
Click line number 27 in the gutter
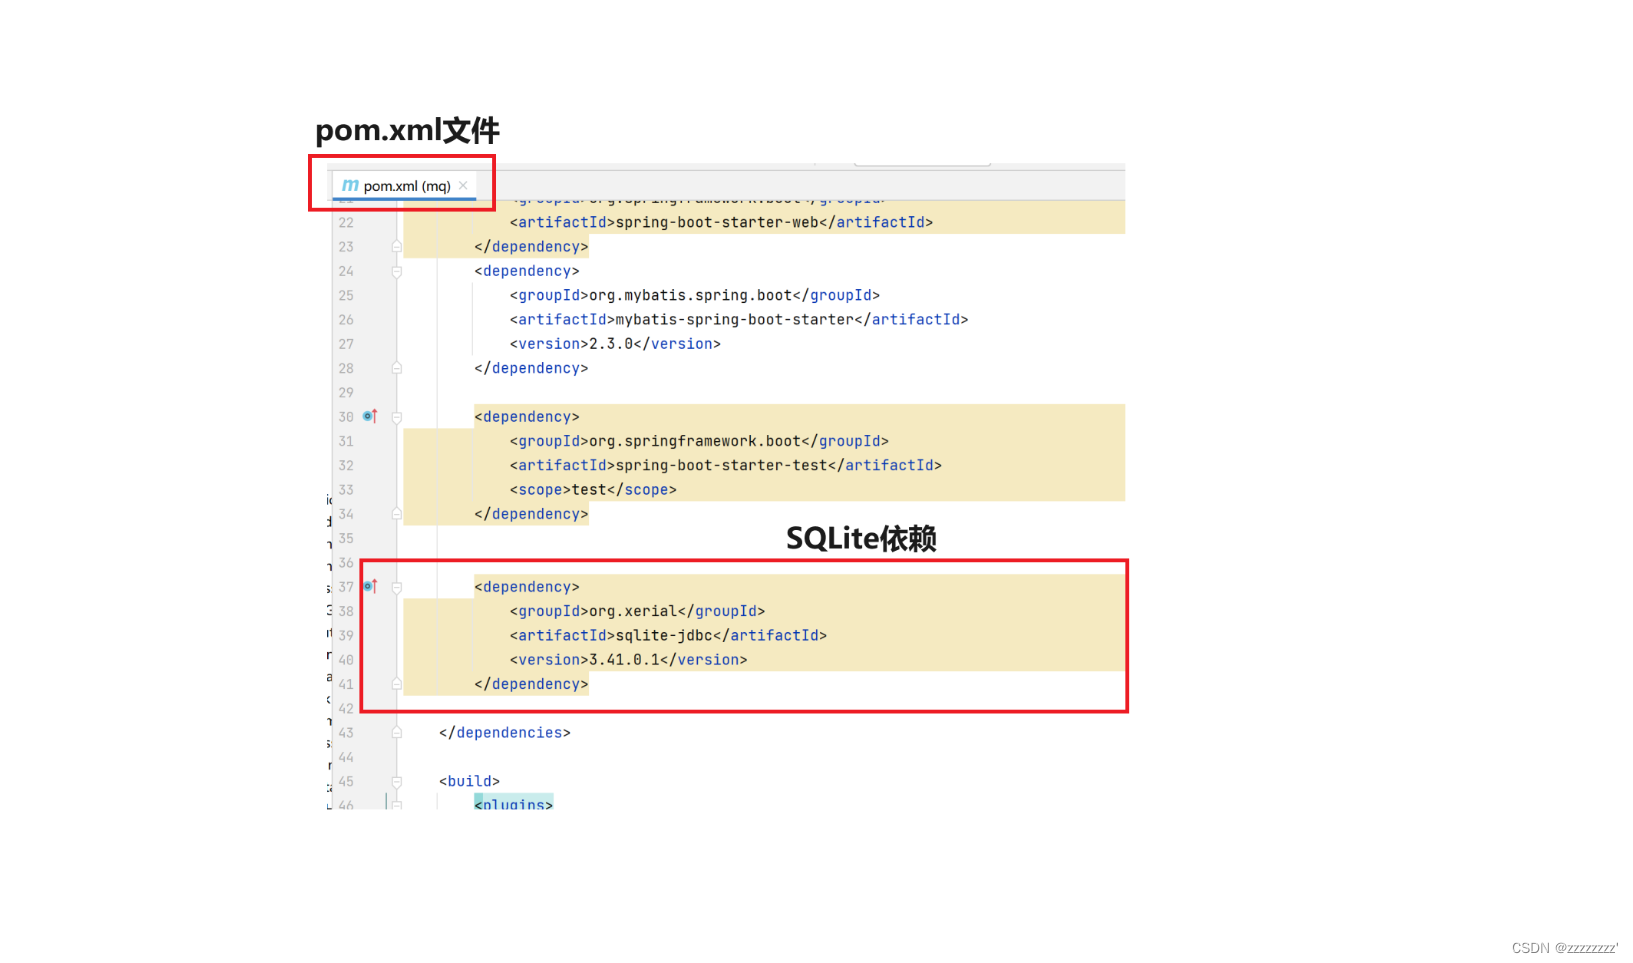pyautogui.click(x=346, y=344)
